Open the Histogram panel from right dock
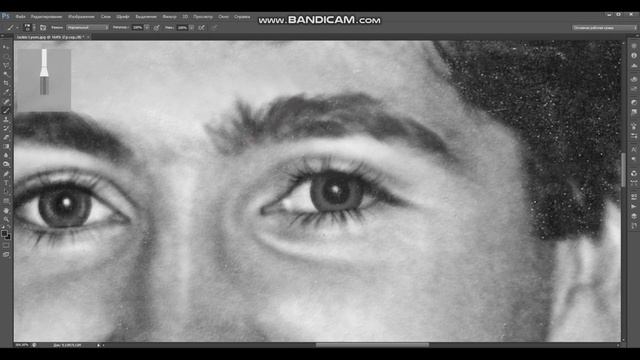The width and height of the screenshot is (640, 360). 634,66
